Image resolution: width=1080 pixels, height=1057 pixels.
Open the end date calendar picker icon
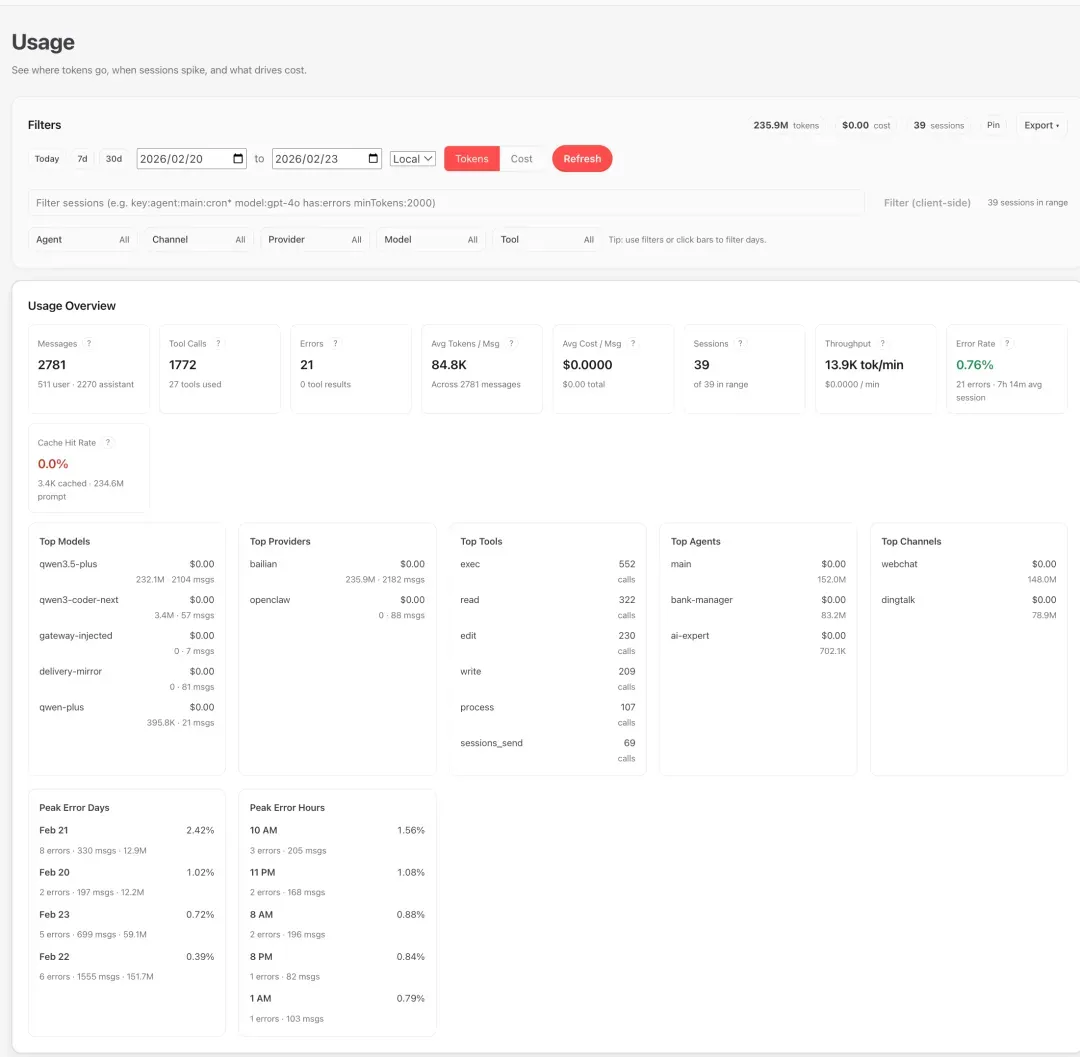tap(373, 158)
